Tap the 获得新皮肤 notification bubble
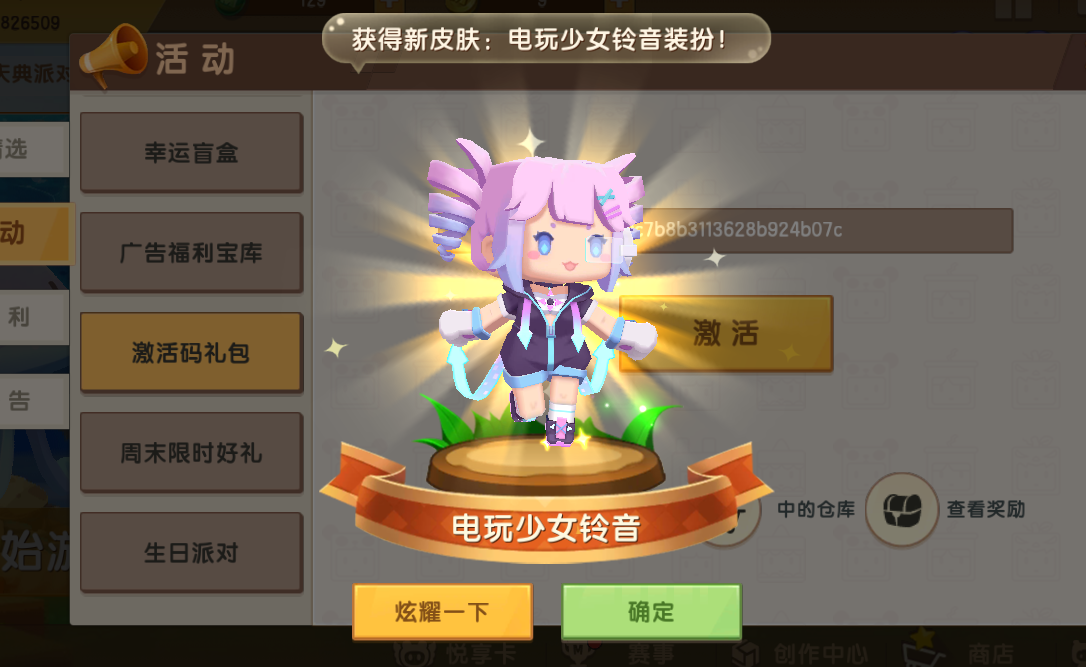The height and width of the screenshot is (667, 1086). pos(546,39)
